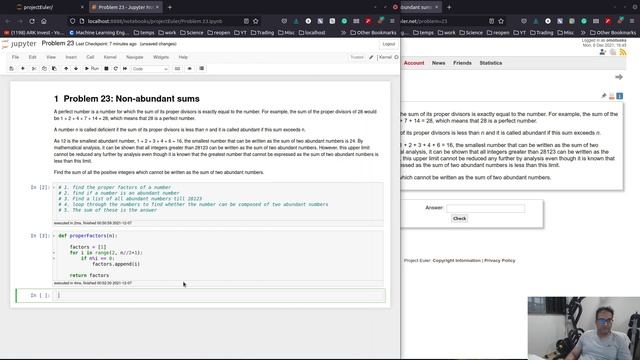Switch to the projectEuler/ browser tab

pyautogui.click(x=46, y=7)
